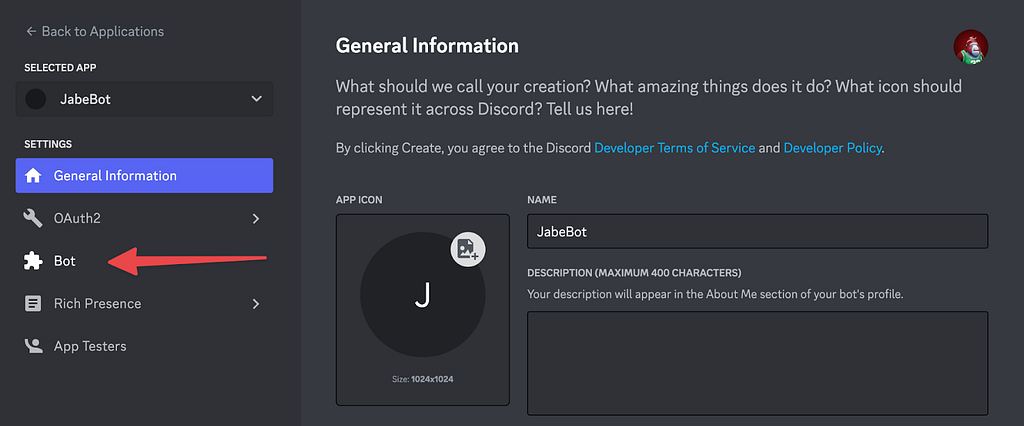Screen dimensions: 1024x426
Task: Open the Bot settings page
Action: coord(144,261)
